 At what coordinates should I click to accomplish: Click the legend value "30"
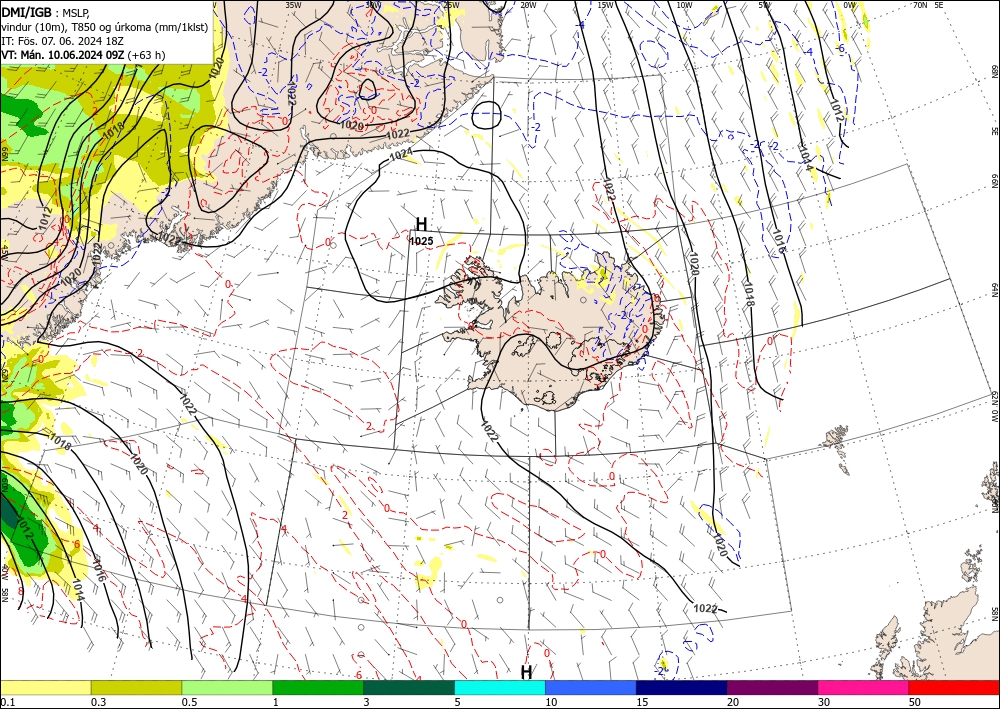click(824, 702)
